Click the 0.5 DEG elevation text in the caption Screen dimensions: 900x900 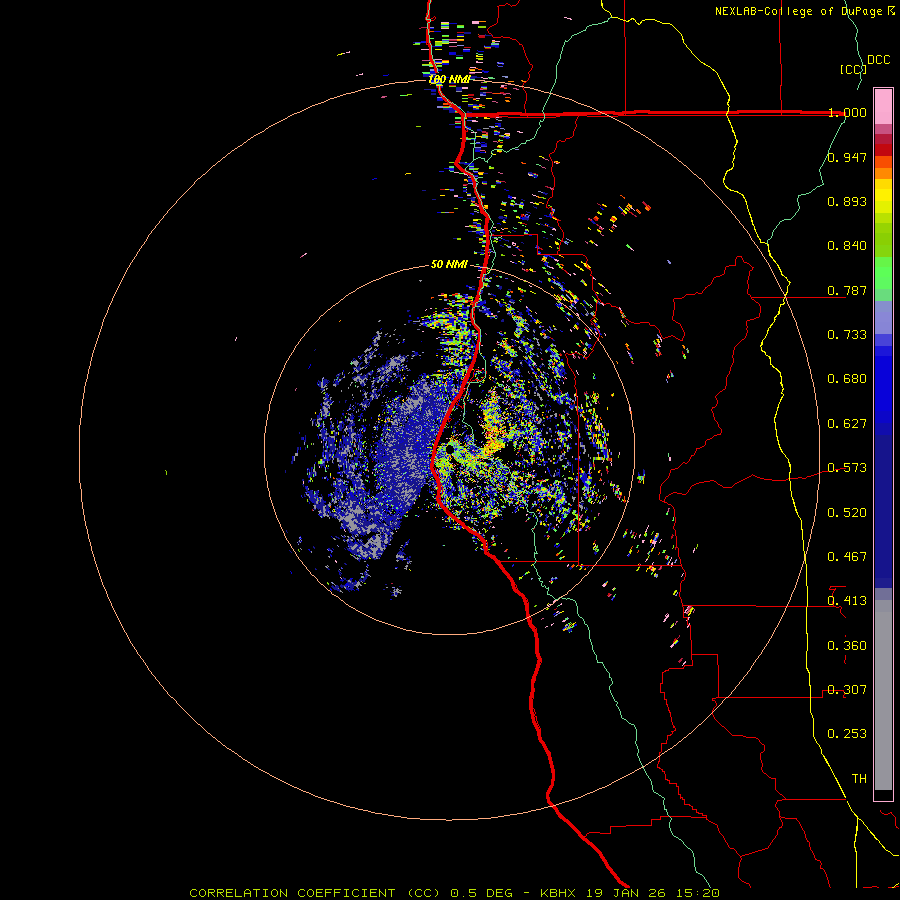point(481,893)
